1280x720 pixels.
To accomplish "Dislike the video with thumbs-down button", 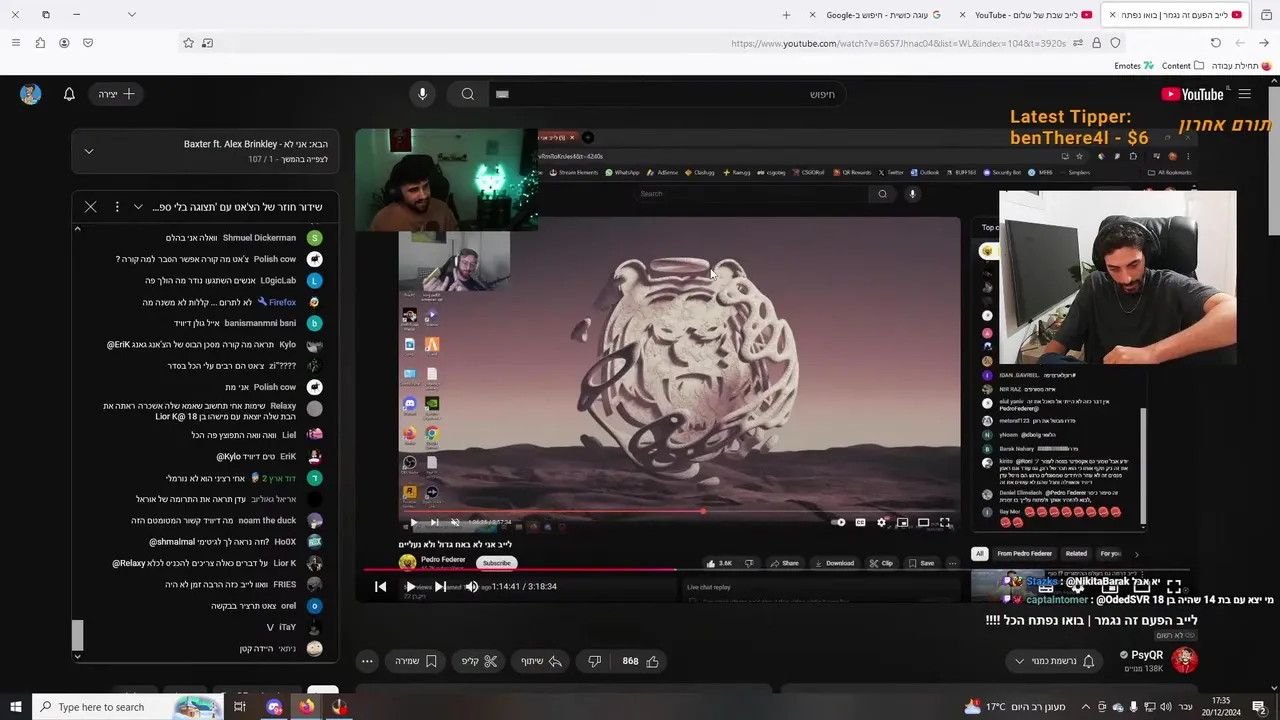I will (x=594, y=661).
